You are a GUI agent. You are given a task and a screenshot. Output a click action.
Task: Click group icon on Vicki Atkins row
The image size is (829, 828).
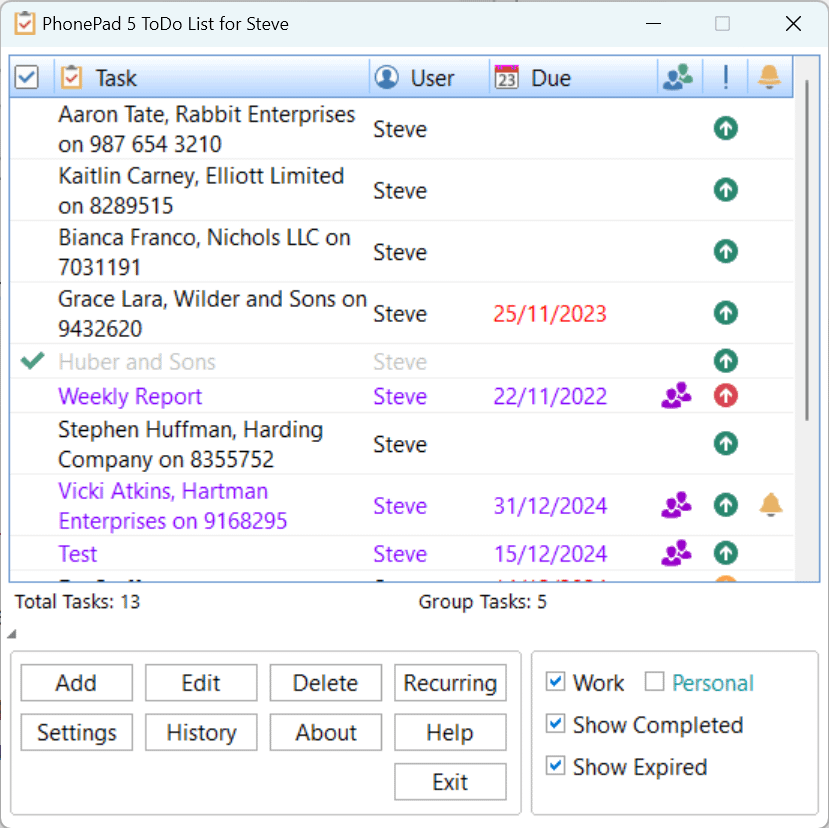point(676,505)
